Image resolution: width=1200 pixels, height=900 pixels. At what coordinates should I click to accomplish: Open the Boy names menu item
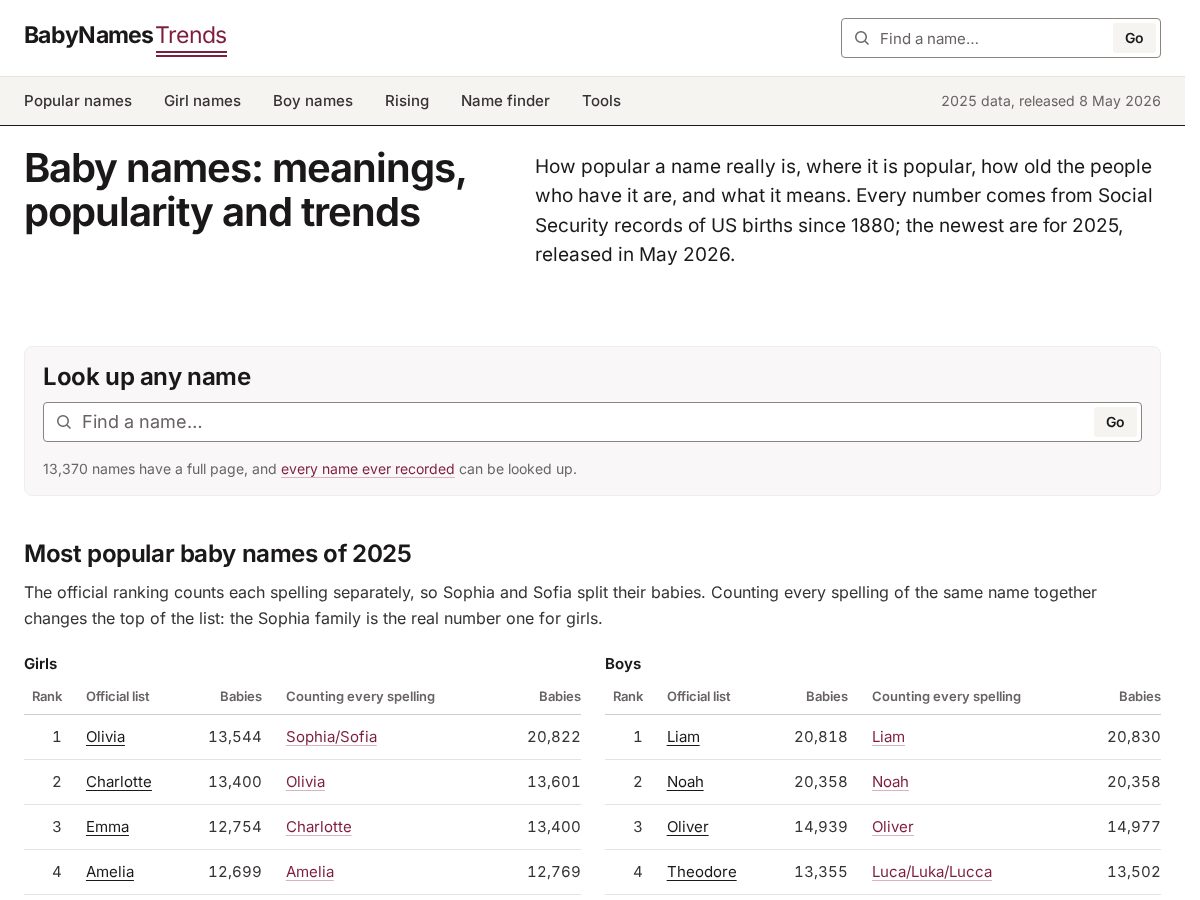[x=313, y=101]
